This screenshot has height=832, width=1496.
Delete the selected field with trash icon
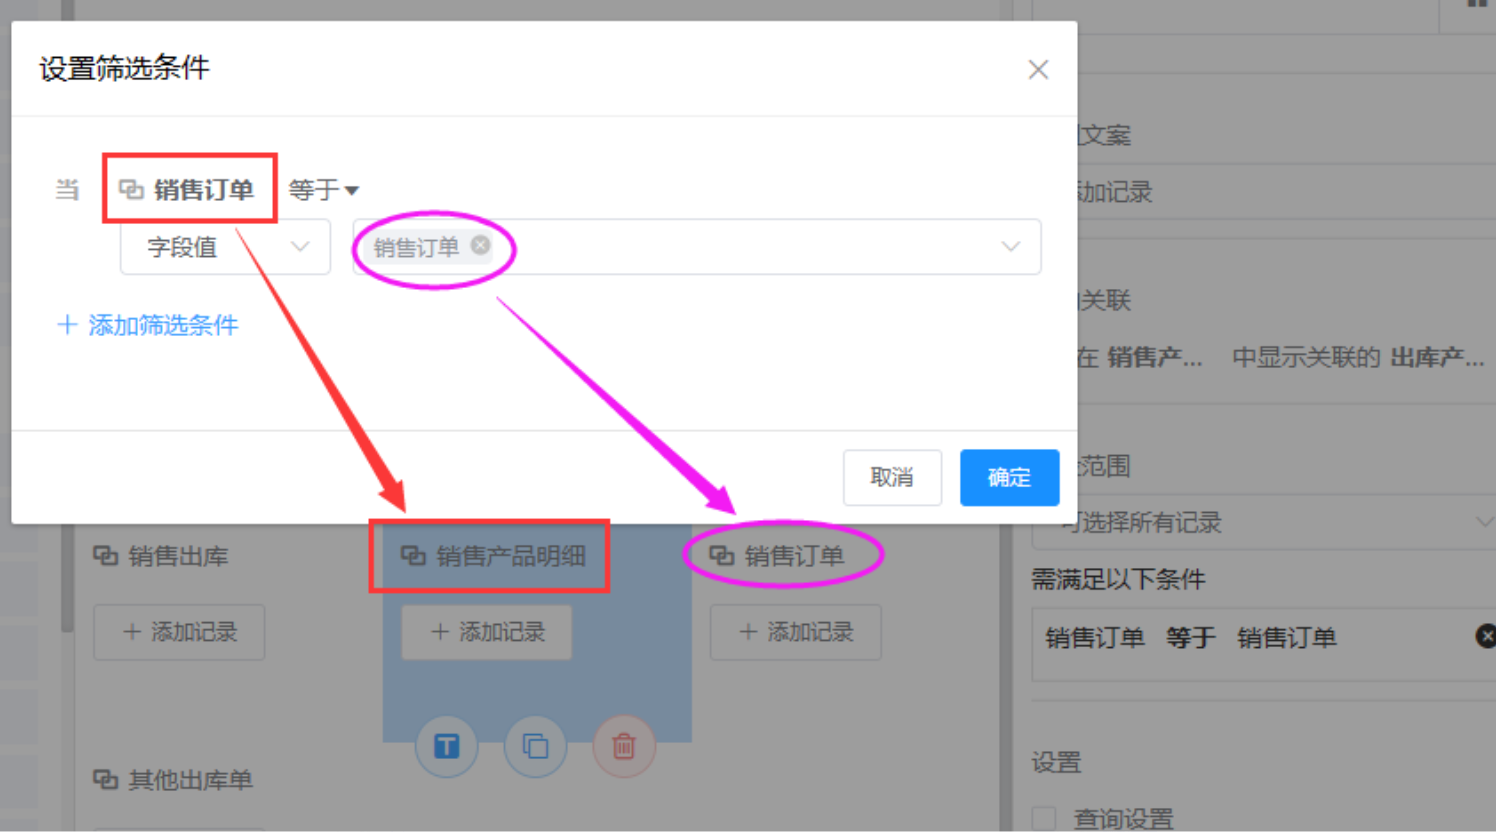click(624, 746)
